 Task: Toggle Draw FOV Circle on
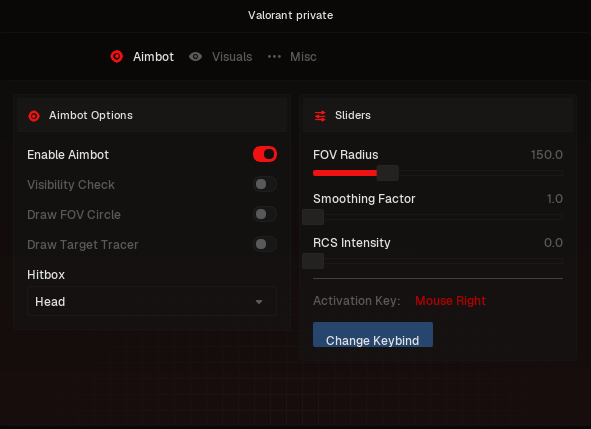tap(265, 214)
